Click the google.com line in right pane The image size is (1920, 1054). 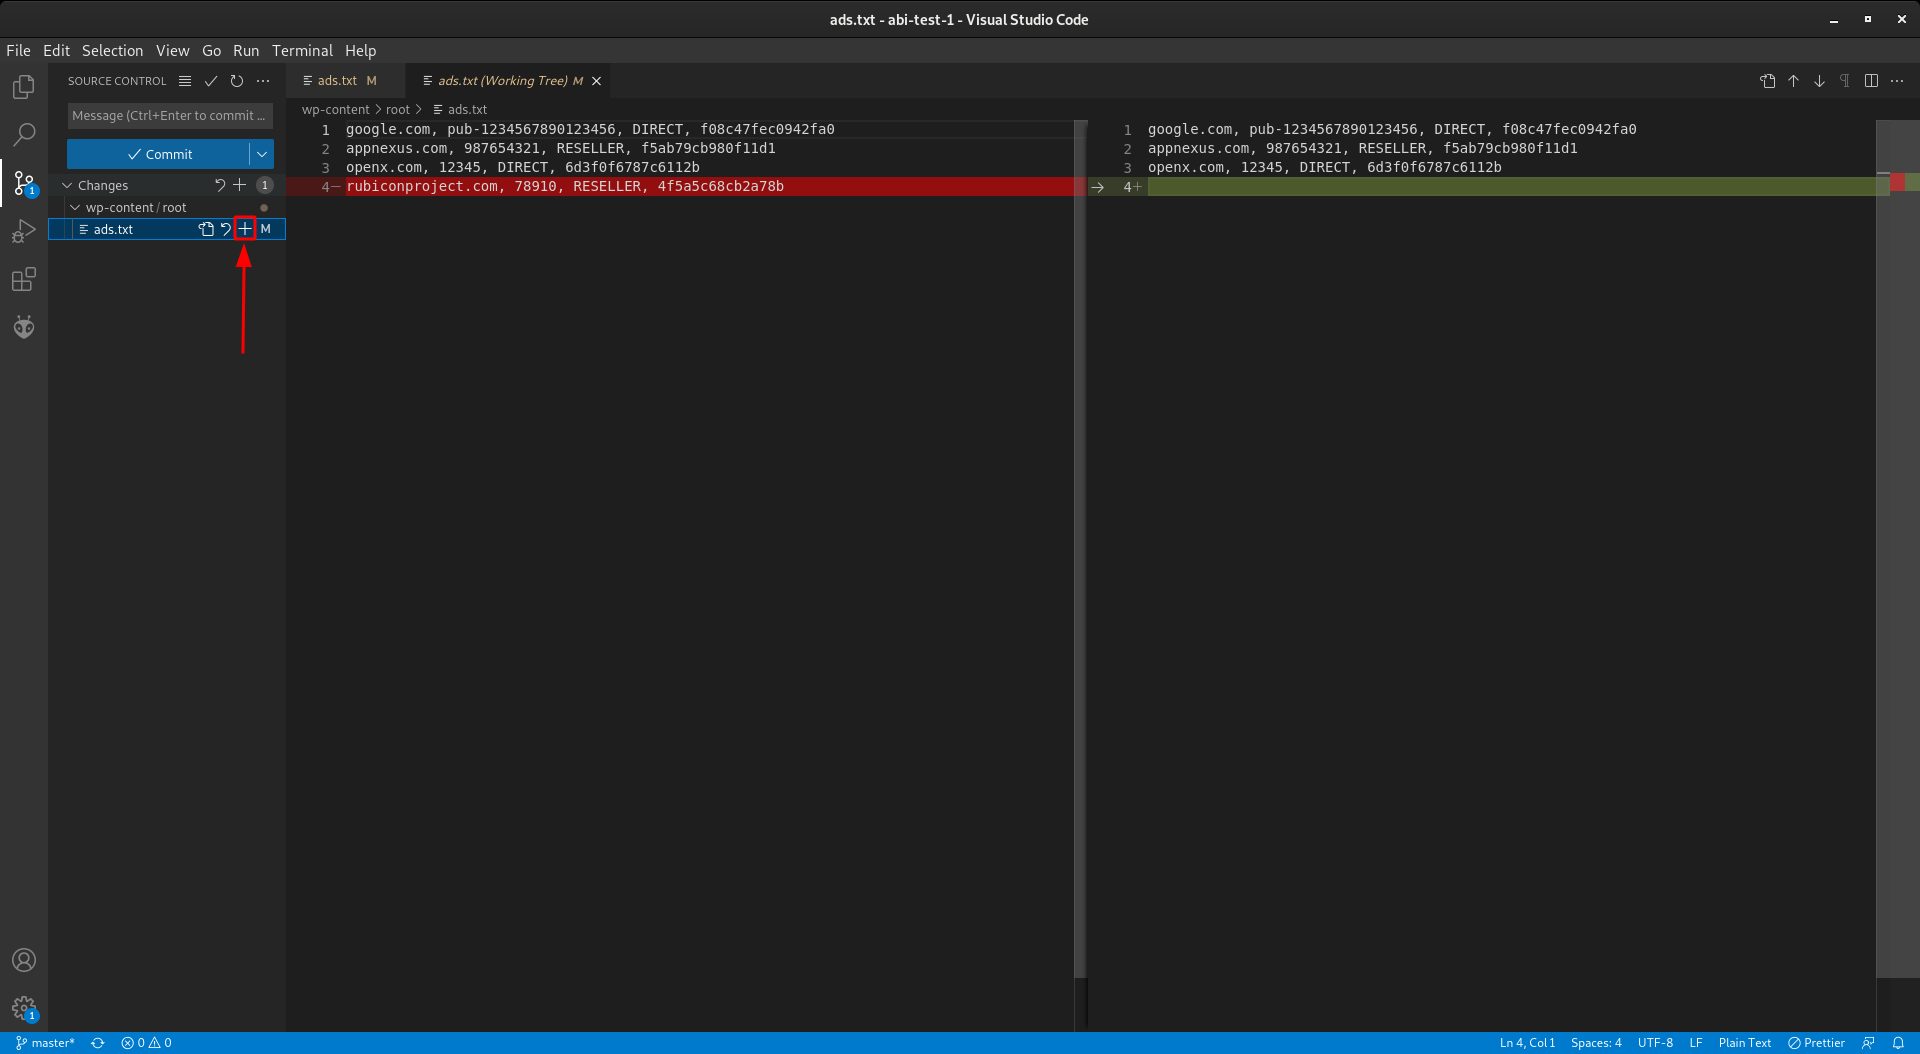[1392, 129]
